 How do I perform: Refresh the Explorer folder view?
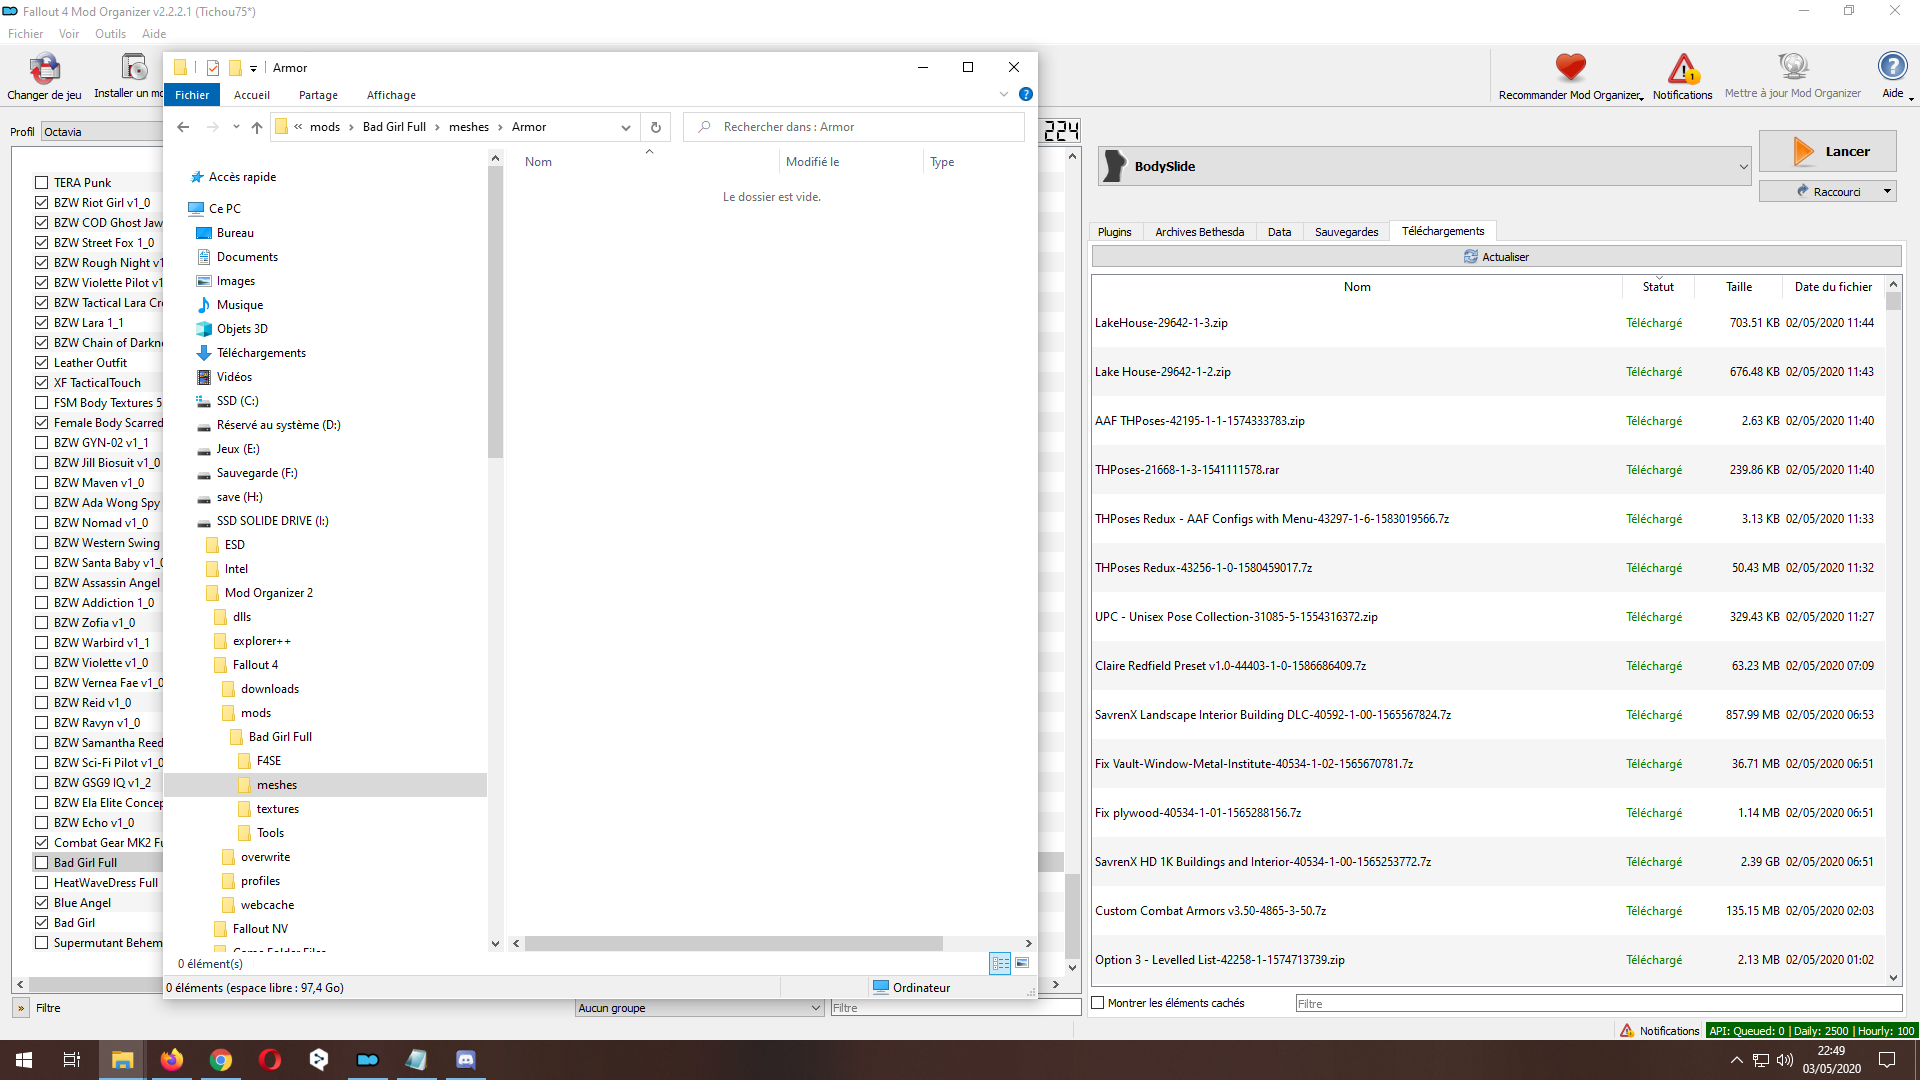[x=656, y=127]
